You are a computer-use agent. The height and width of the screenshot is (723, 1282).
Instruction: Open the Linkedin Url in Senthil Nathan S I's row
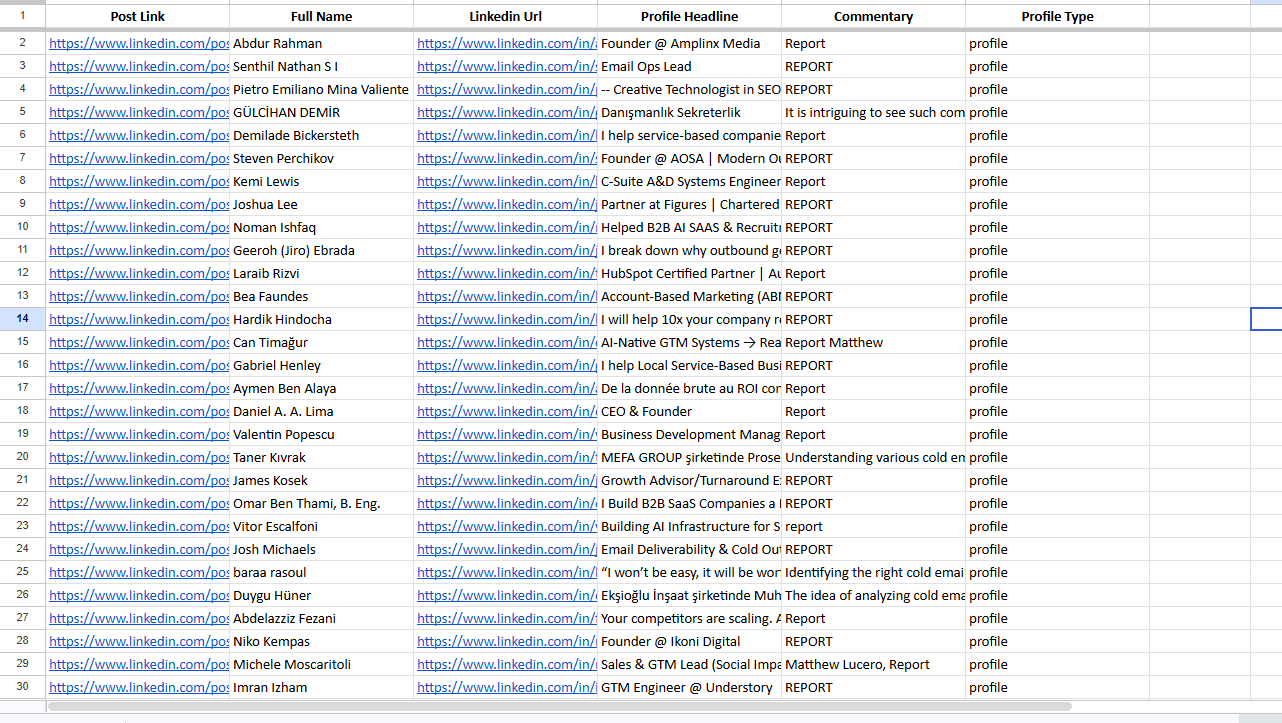[507, 66]
